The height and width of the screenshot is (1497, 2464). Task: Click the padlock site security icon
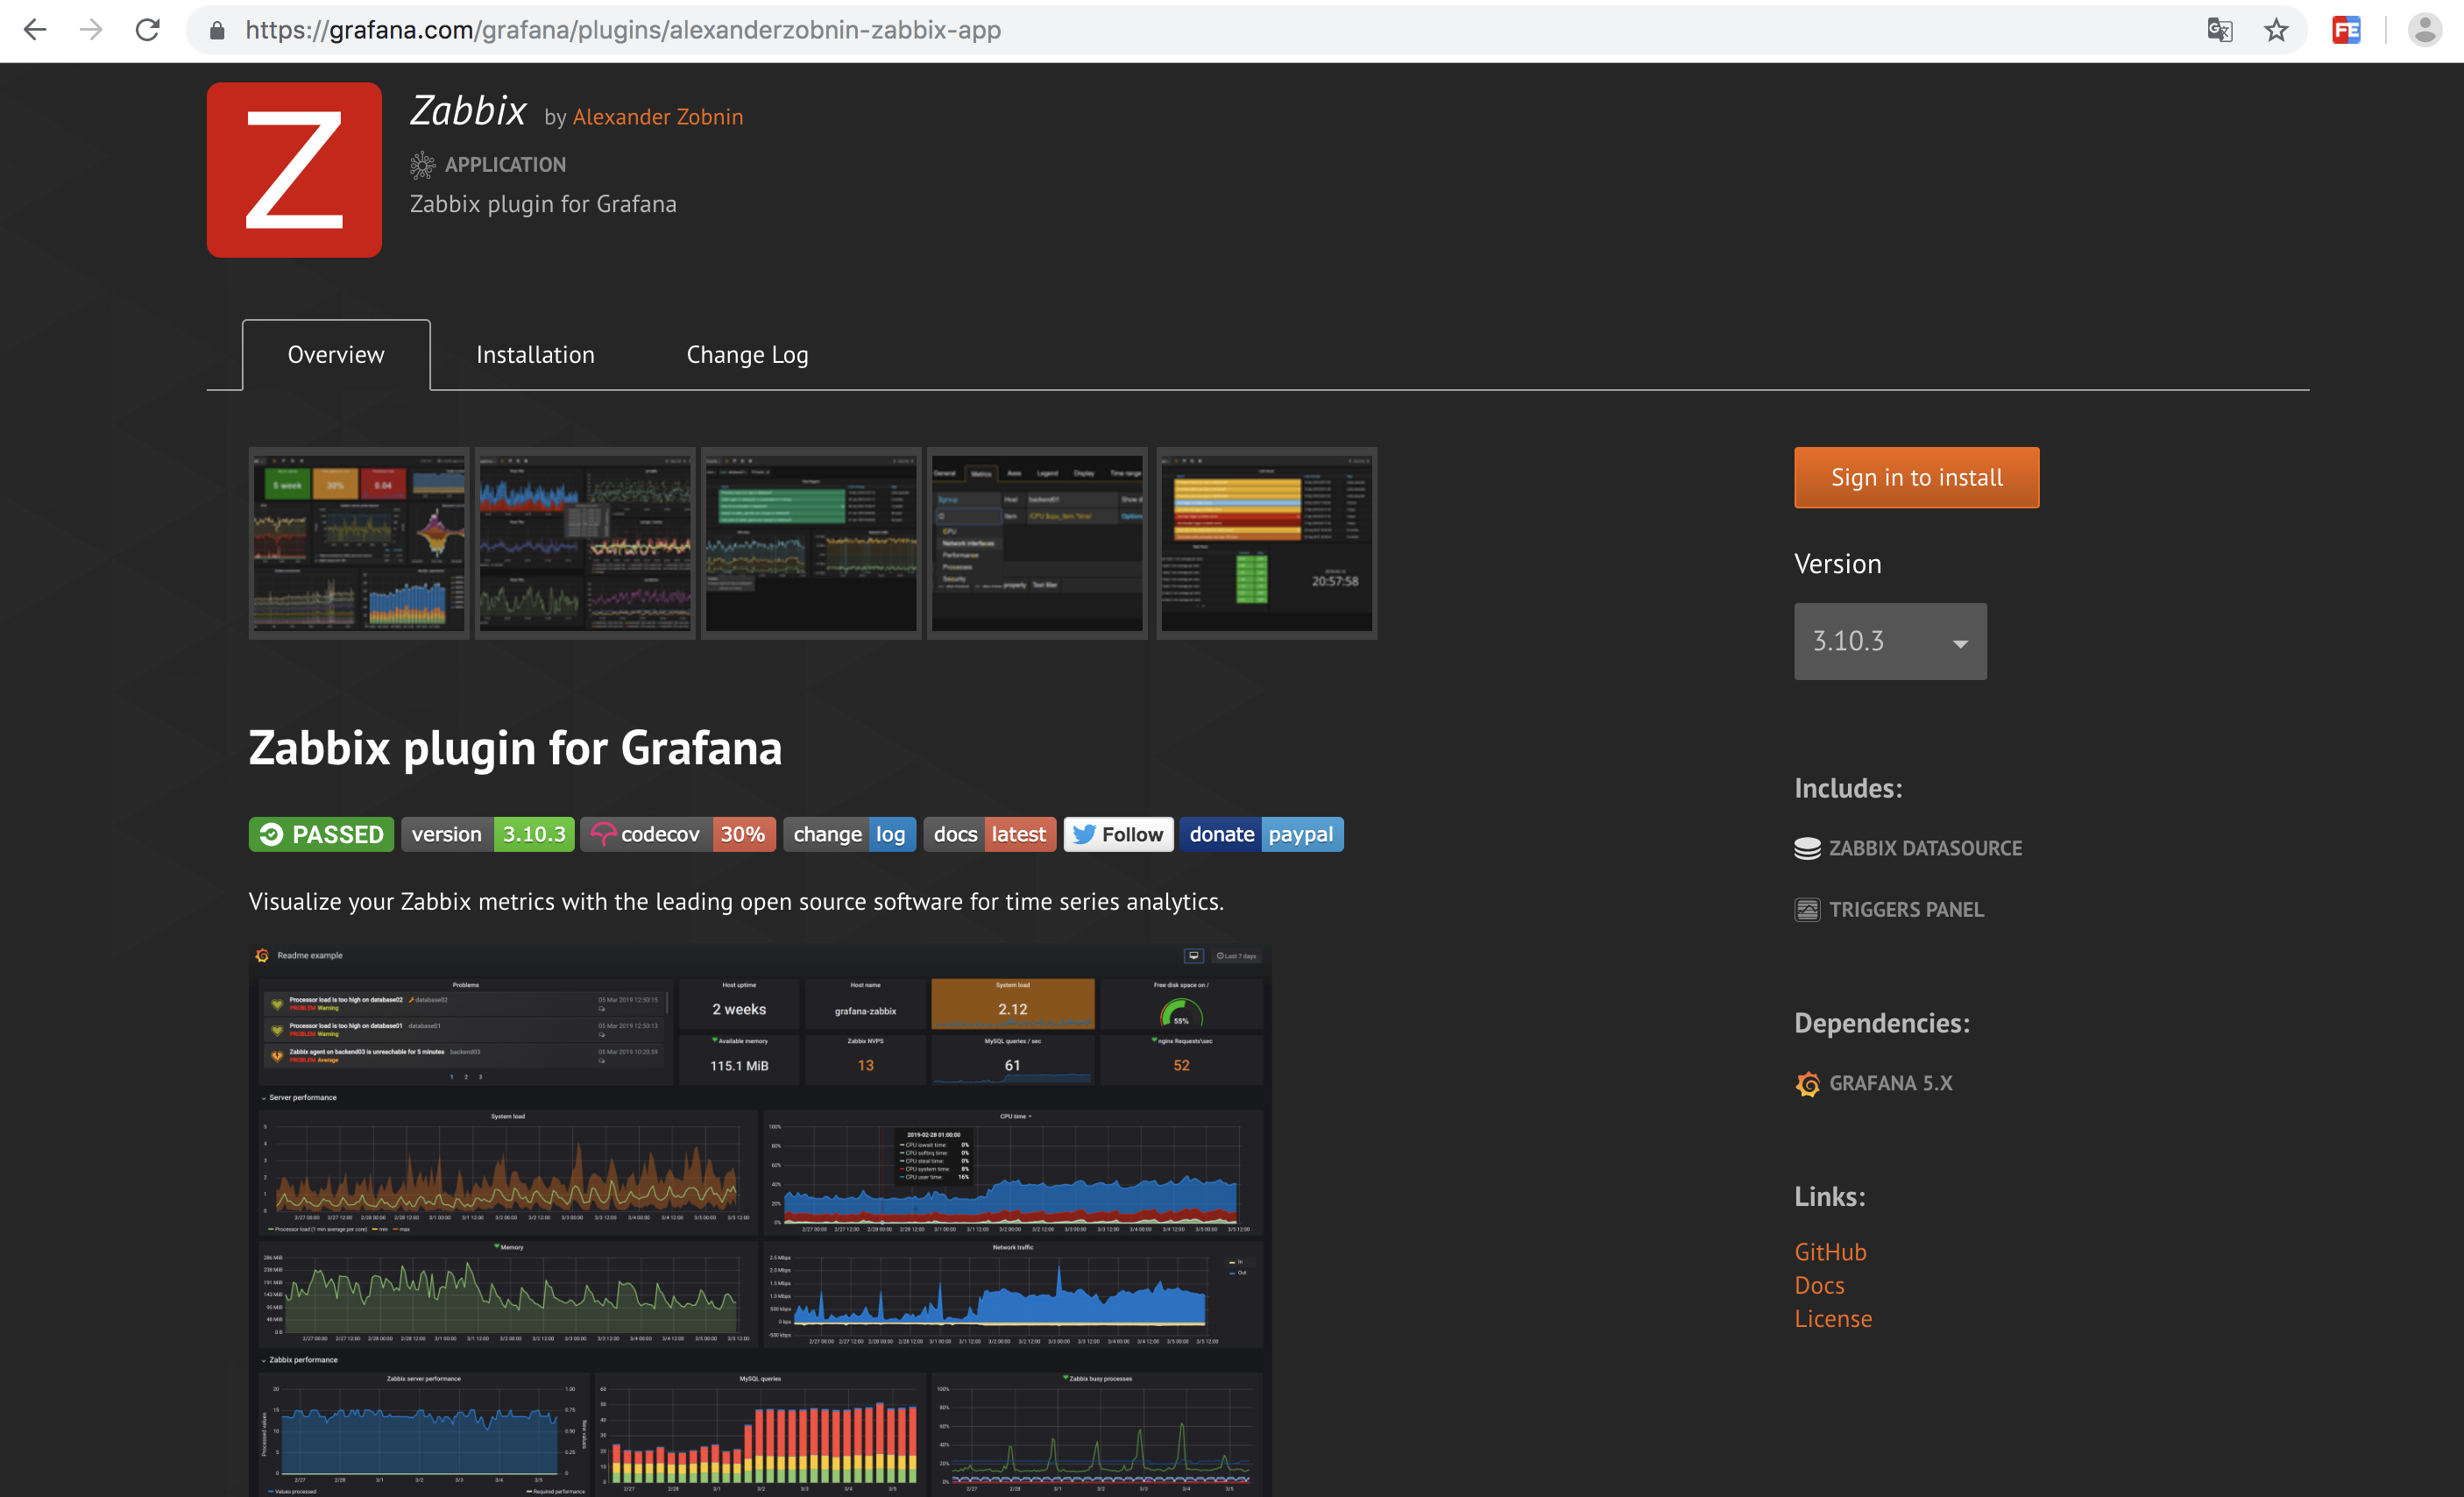[x=217, y=31]
